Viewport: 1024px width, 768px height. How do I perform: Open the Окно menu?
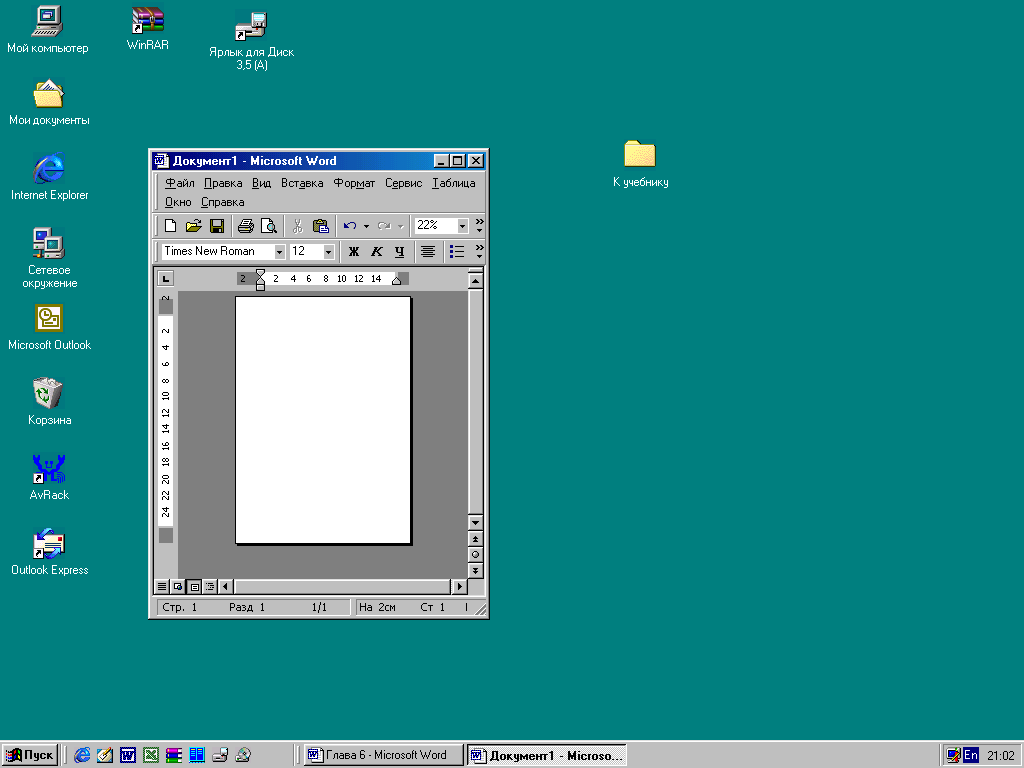178,202
